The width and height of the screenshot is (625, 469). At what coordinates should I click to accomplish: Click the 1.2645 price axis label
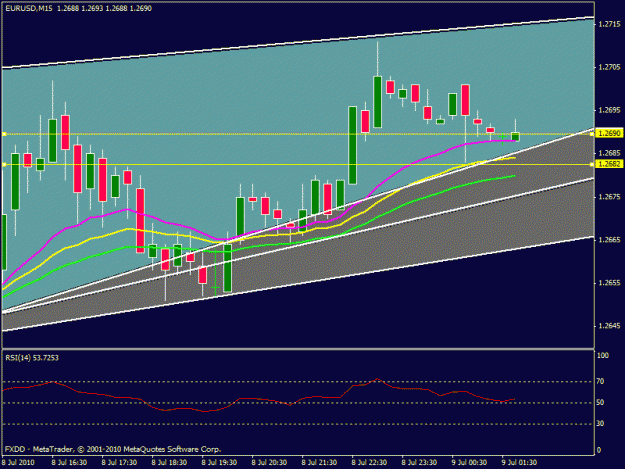[609, 326]
